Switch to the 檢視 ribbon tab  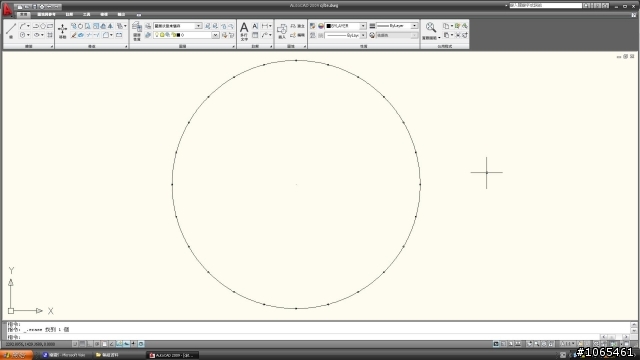(104, 14)
